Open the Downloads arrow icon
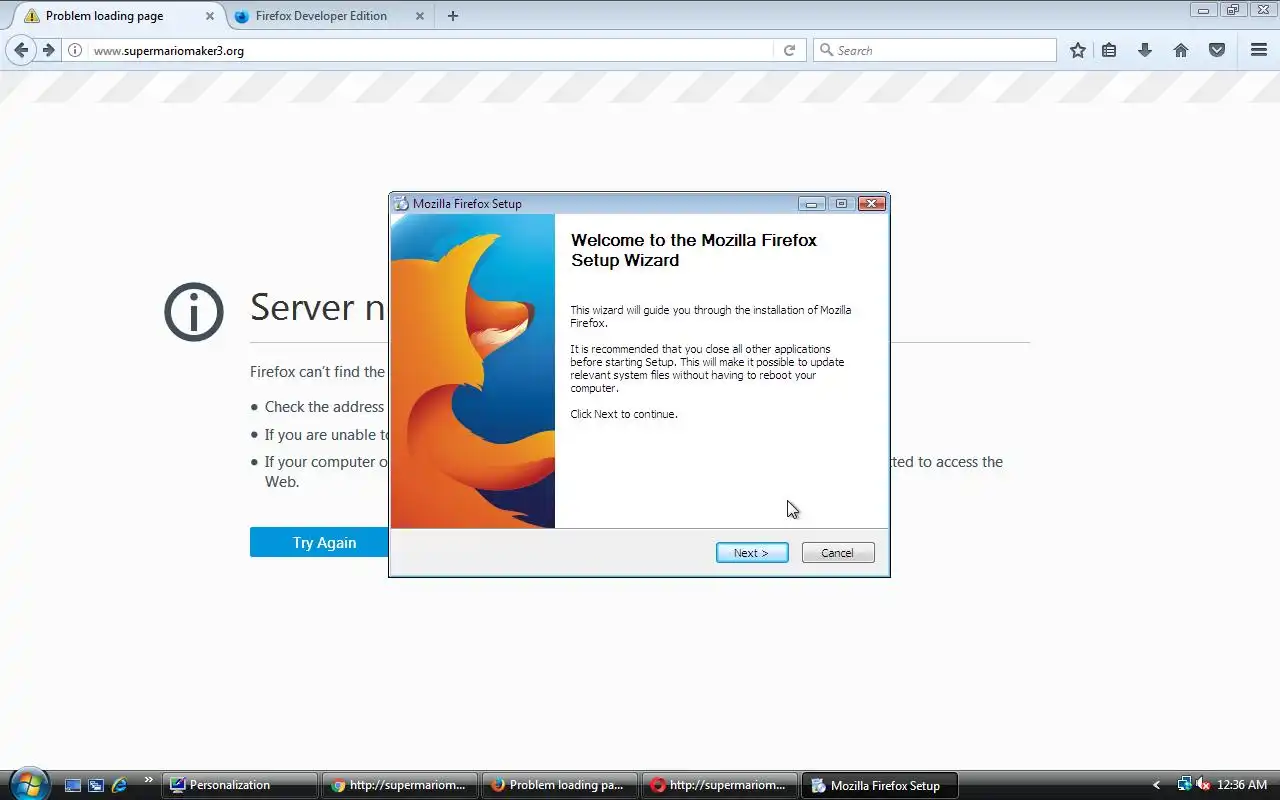The height and width of the screenshot is (800, 1280). coord(1145,50)
